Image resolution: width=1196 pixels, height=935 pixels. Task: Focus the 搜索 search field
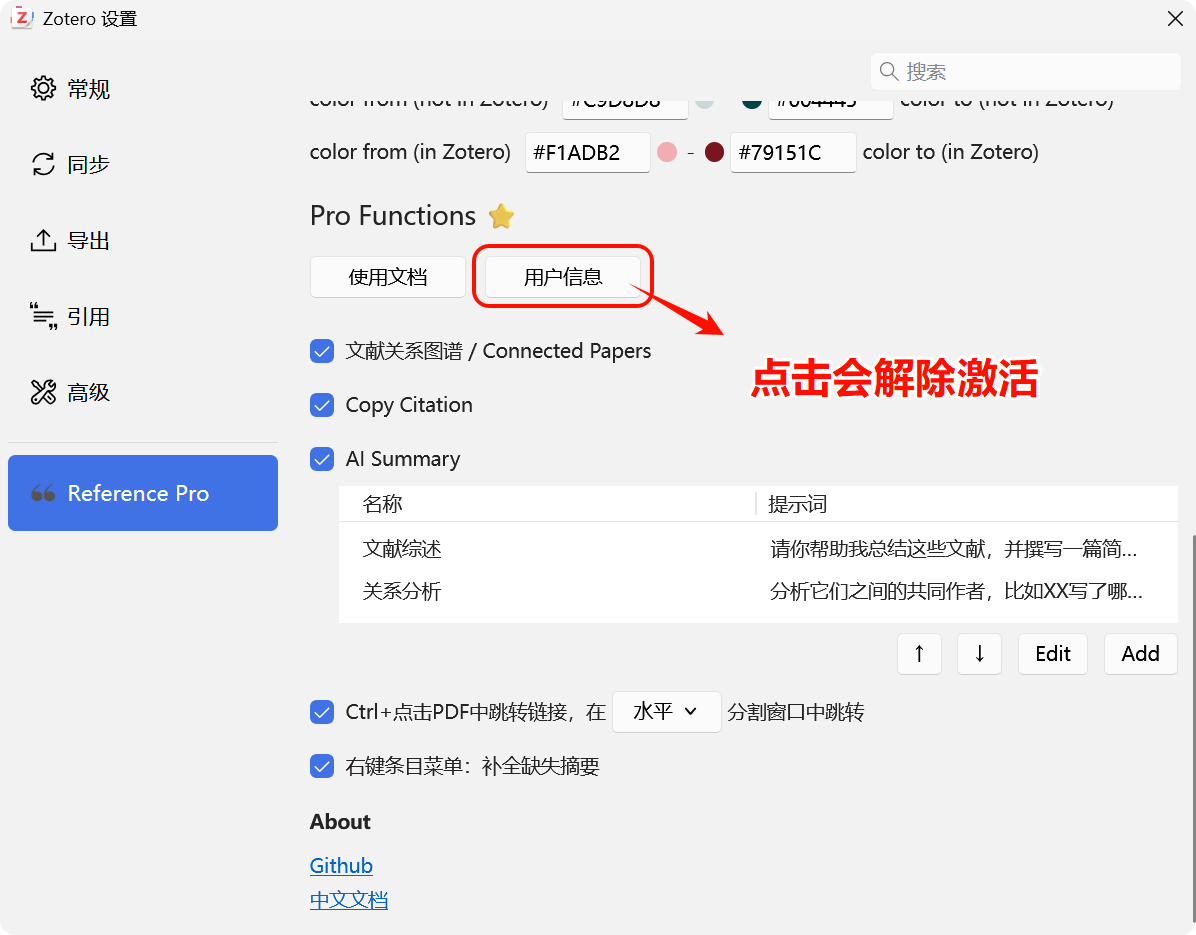pyautogui.click(x=1025, y=72)
